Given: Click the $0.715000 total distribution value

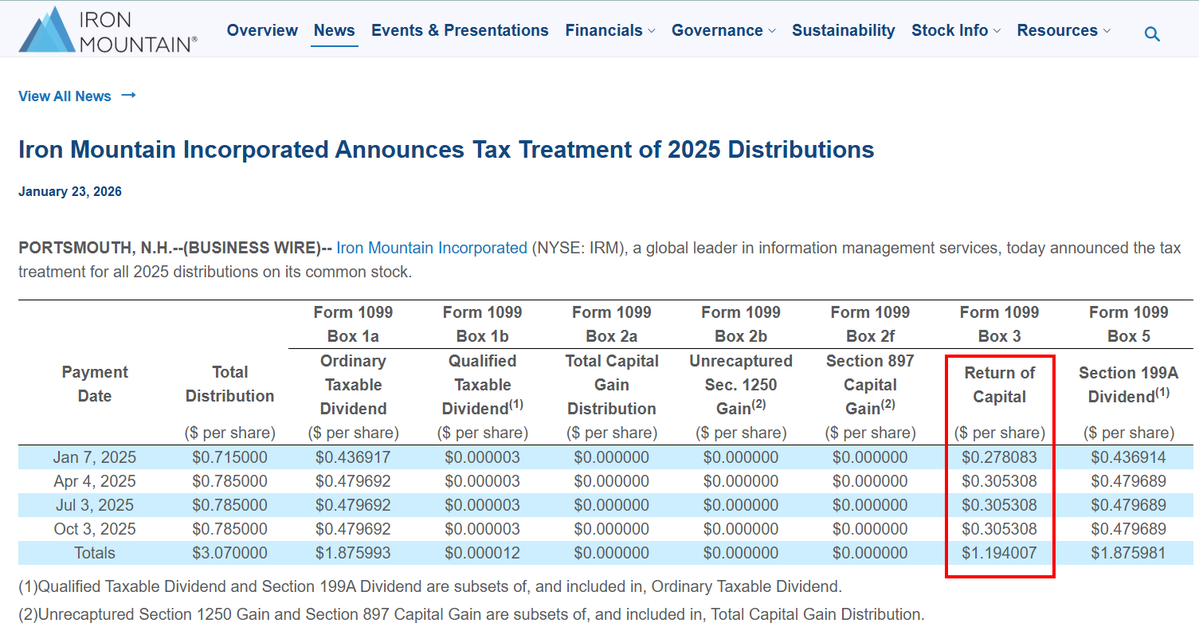Looking at the screenshot, I should [229, 457].
